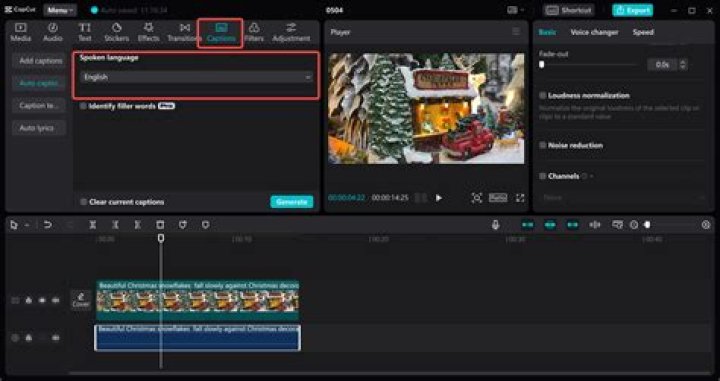Open the Media tab
Viewport: 720px width, 381px height.
[21, 33]
